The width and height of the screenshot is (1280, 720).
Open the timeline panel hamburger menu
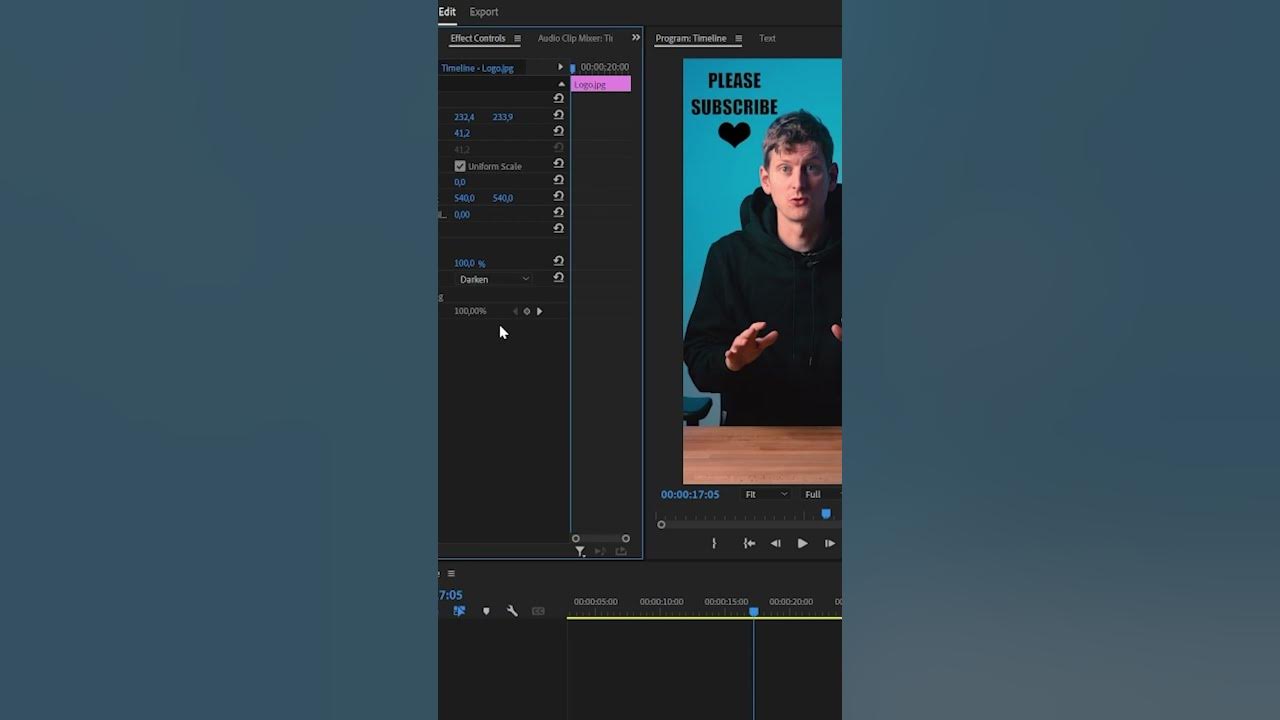tap(451, 573)
